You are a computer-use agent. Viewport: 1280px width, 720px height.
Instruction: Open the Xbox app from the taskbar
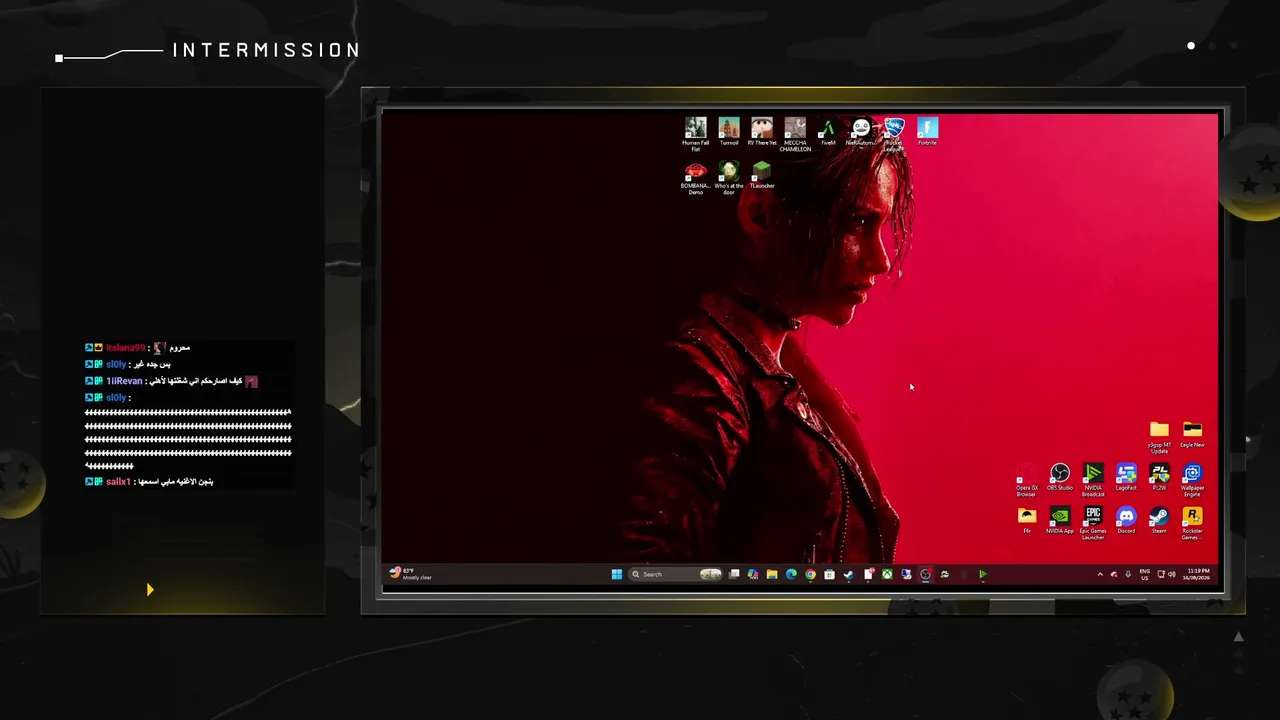point(887,574)
